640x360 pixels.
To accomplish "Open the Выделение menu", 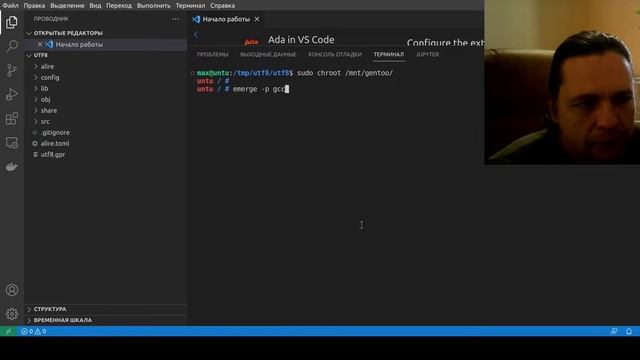I will [x=67, y=5].
